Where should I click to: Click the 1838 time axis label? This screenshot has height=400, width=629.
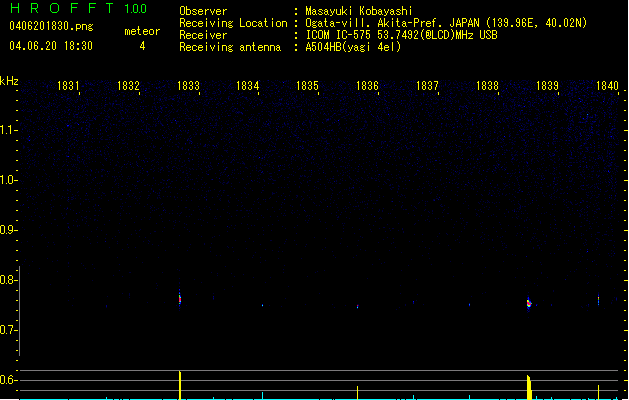(487, 86)
